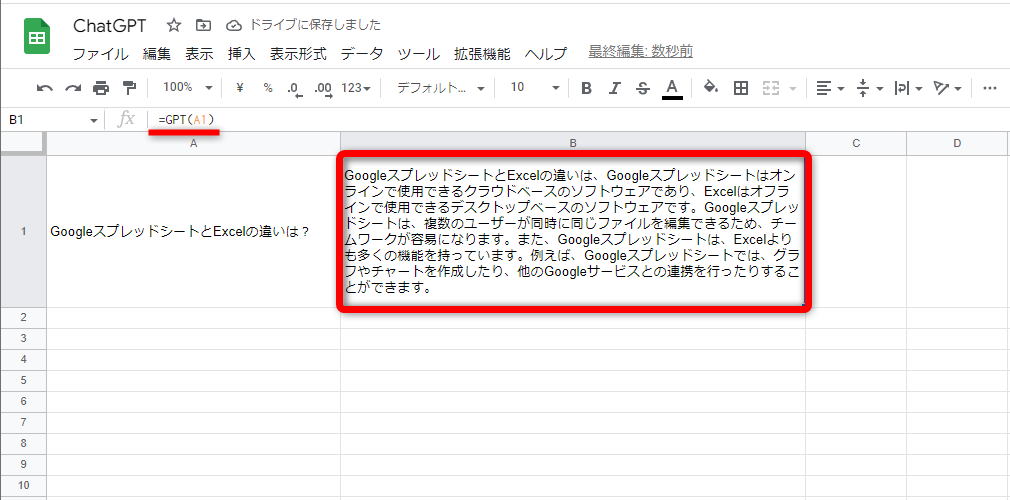Select the paint format roller
The height and width of the screenshot is (500, 1010).
click(129, 88)
